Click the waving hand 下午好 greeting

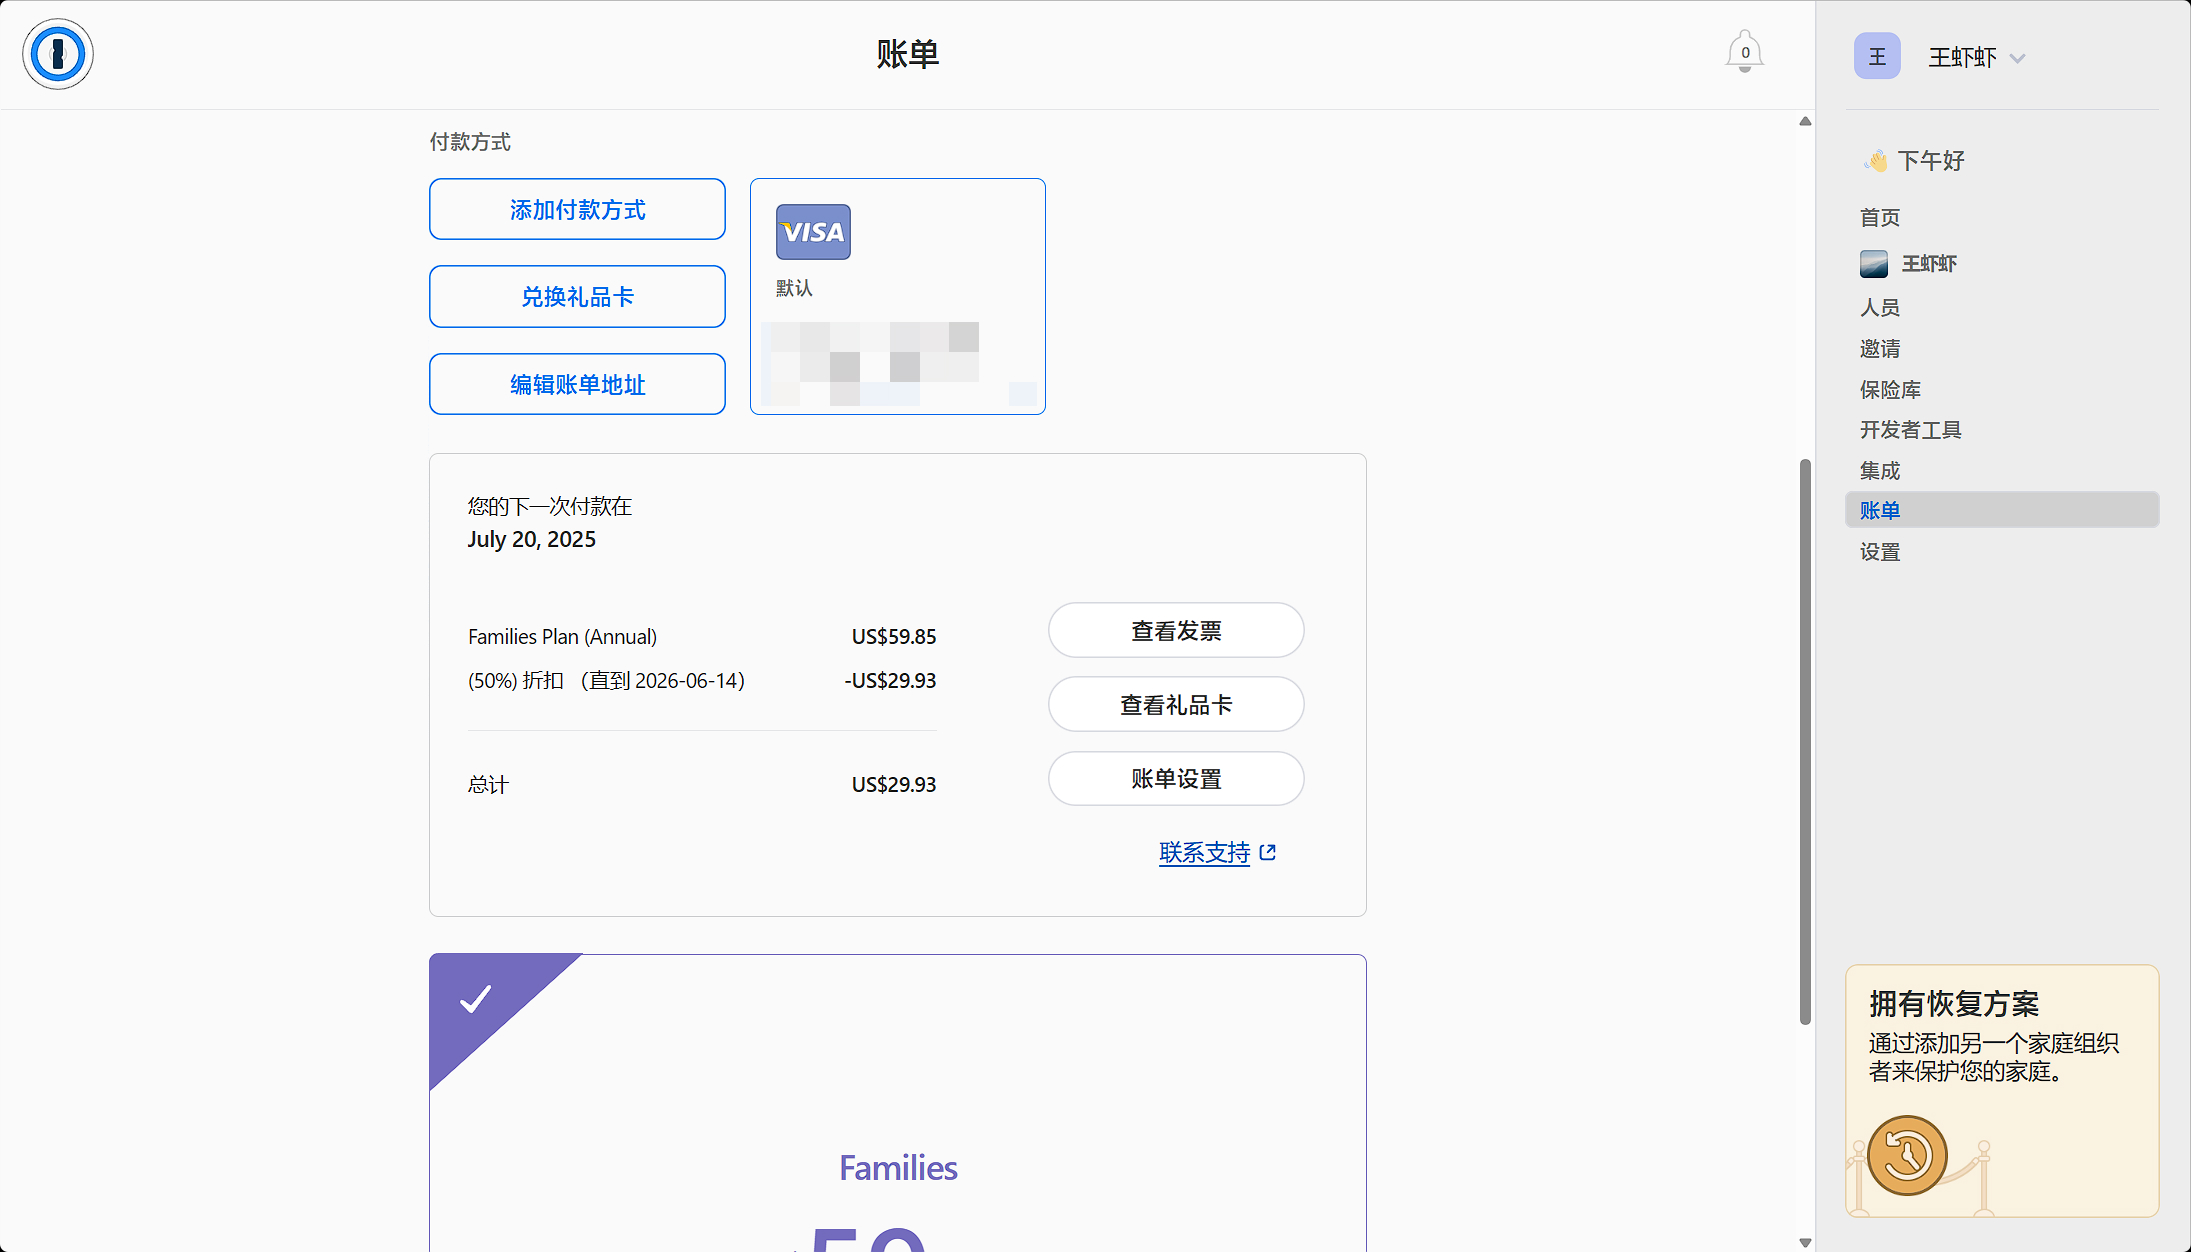(1914, 161)
